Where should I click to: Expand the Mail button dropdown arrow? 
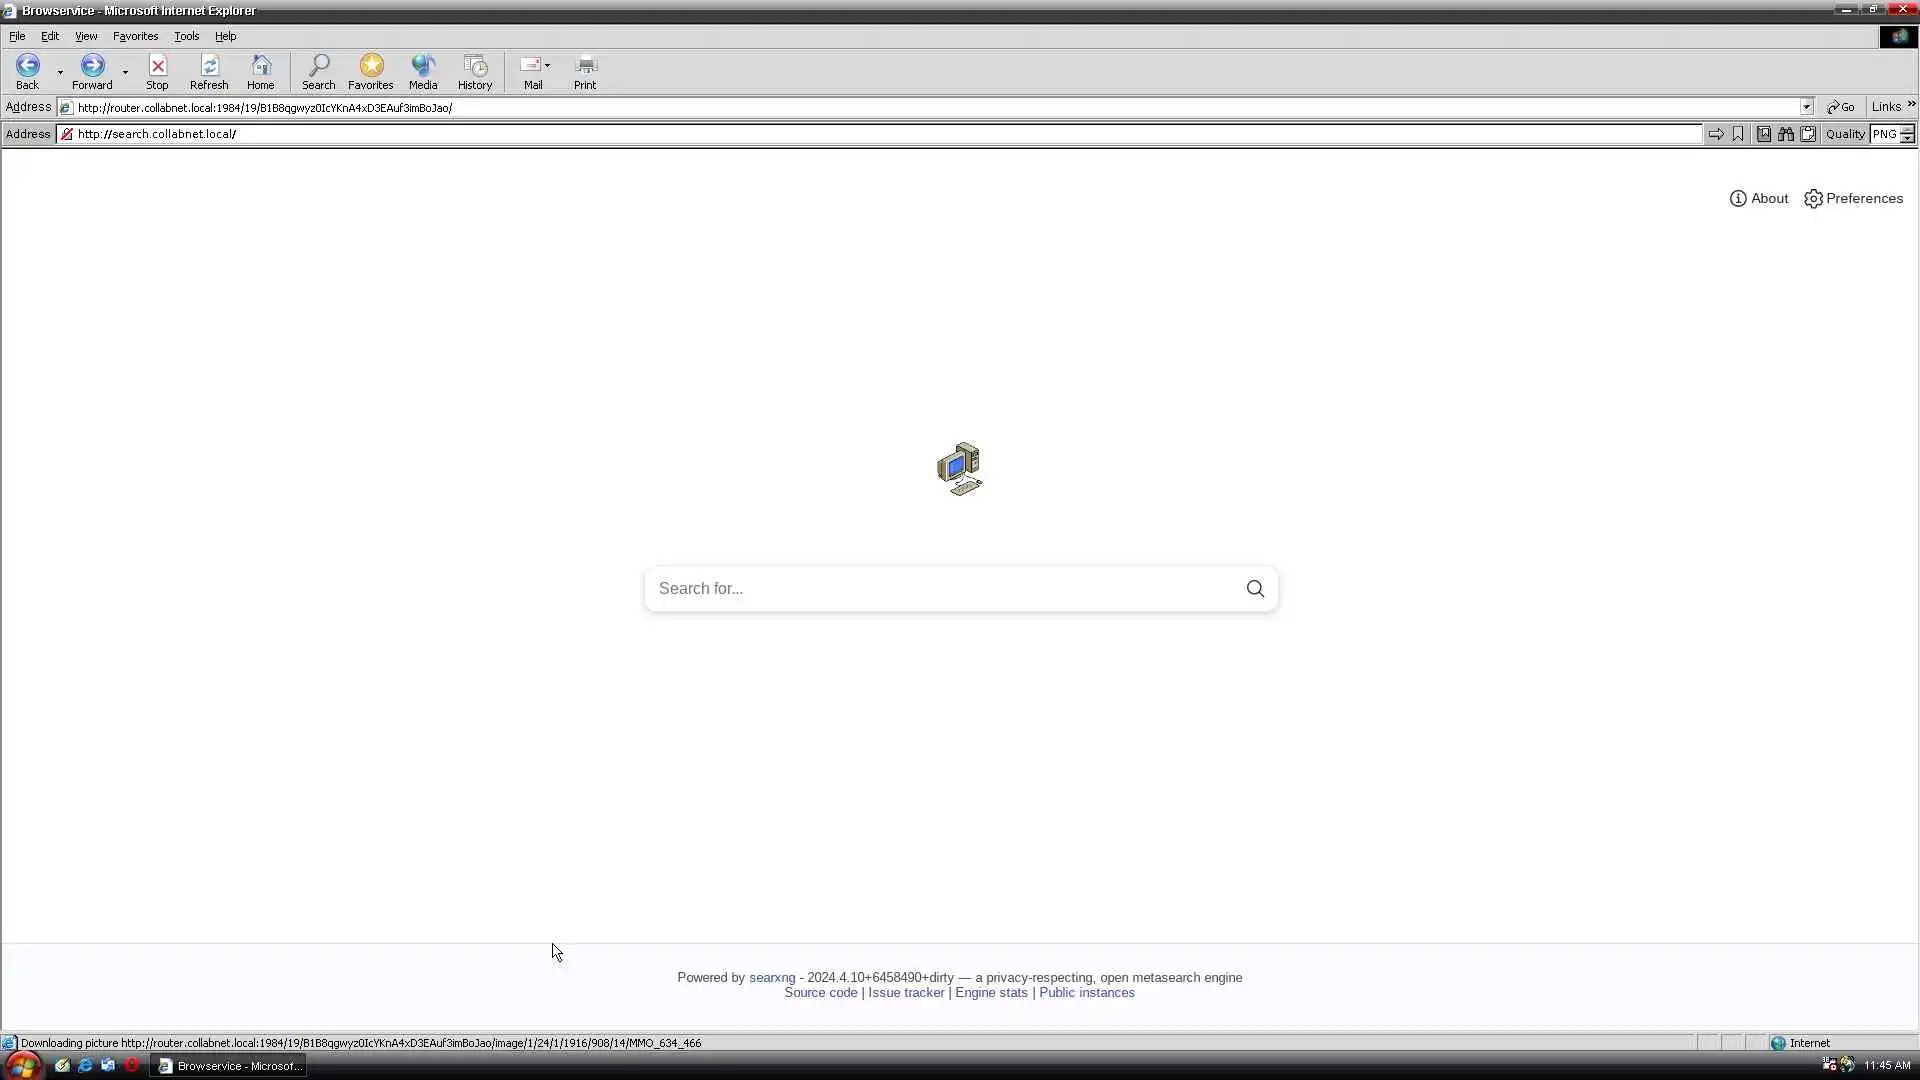pyautogui.click(x=547, y=65)
